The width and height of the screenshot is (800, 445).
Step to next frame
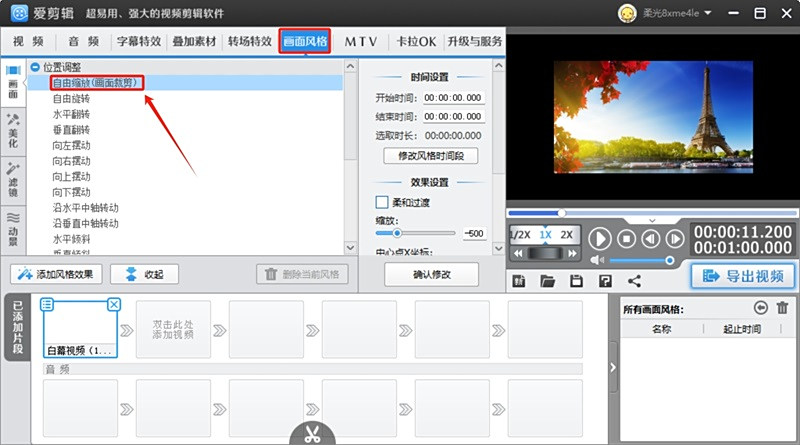[674, 239]
